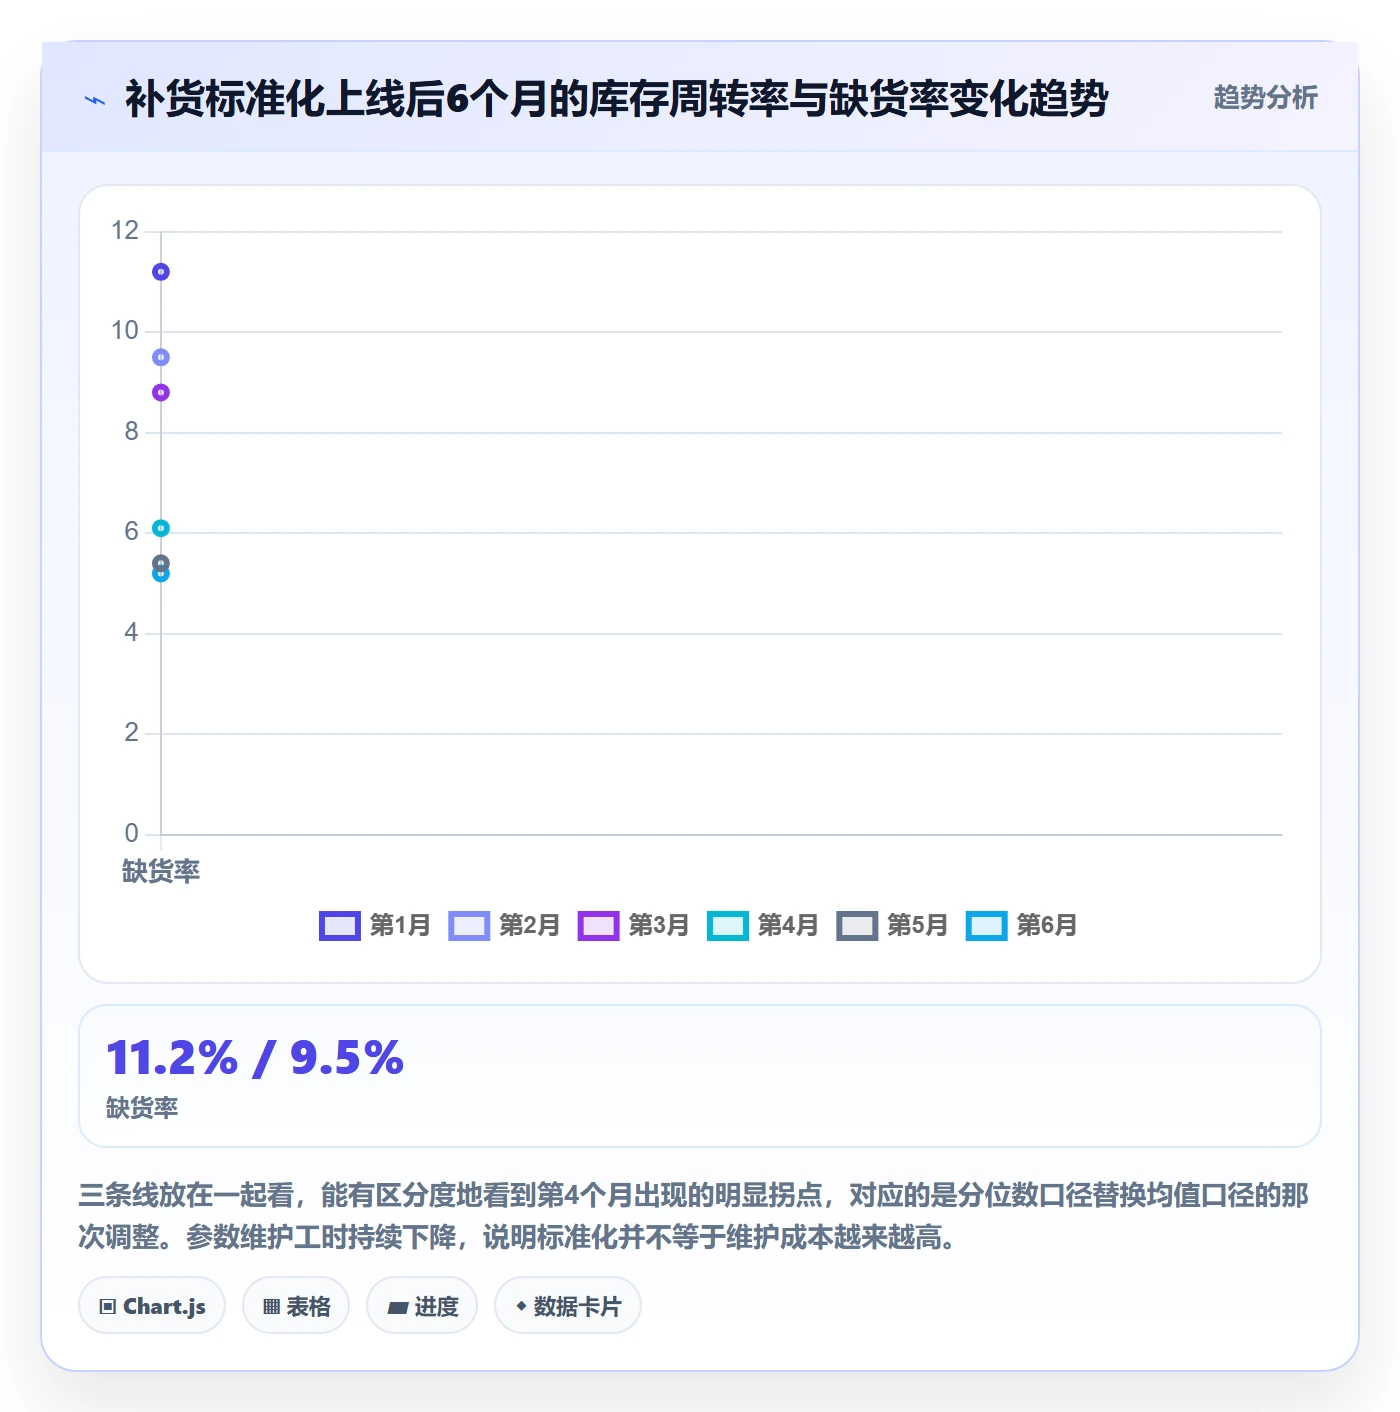Click the 缺货率 label under the metric value
The height and width of the screenshot is (1412, 1400).
click(142, 1108)
